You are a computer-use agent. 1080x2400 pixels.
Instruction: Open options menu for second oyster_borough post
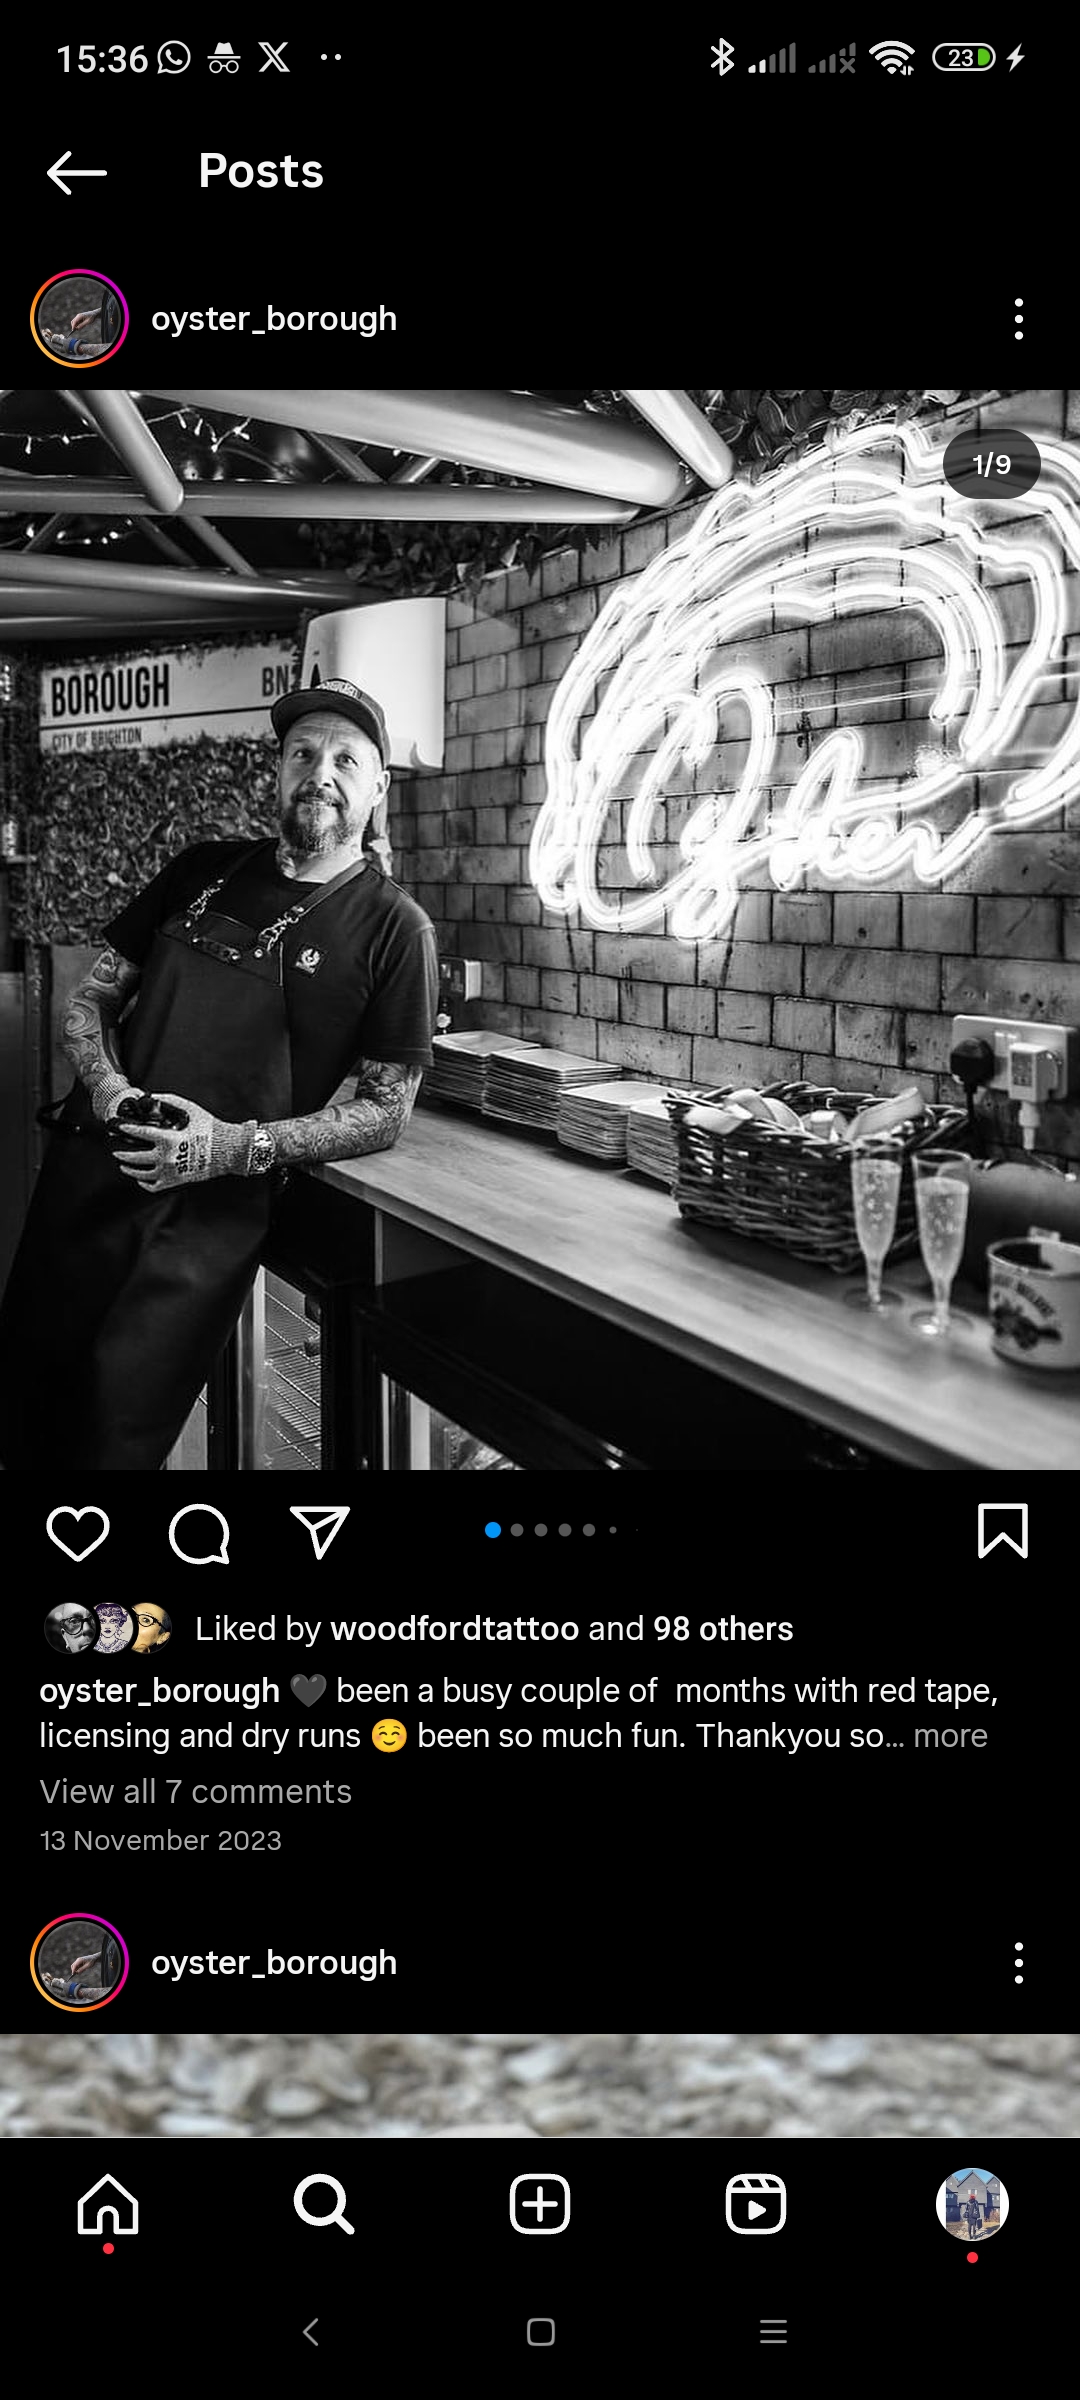tap(1019, 1963)
